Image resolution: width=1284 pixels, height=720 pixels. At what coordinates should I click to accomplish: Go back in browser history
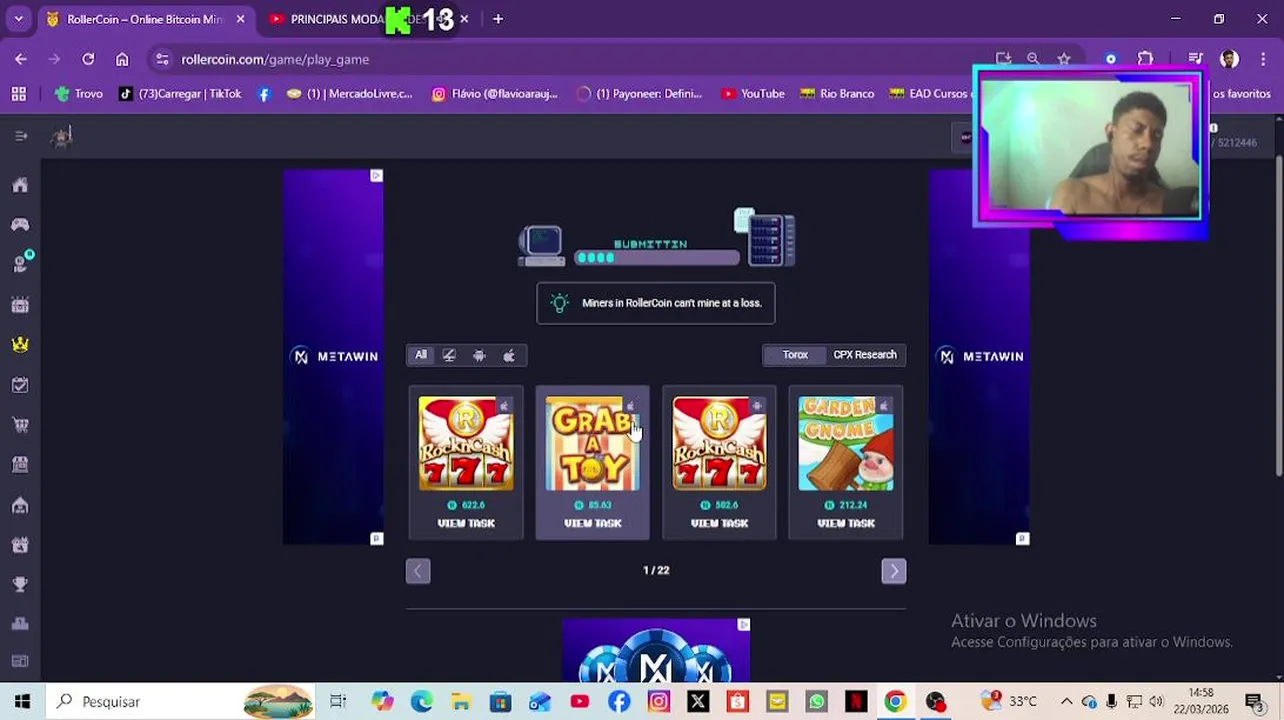pyautogui.click(x=21, y=59)
